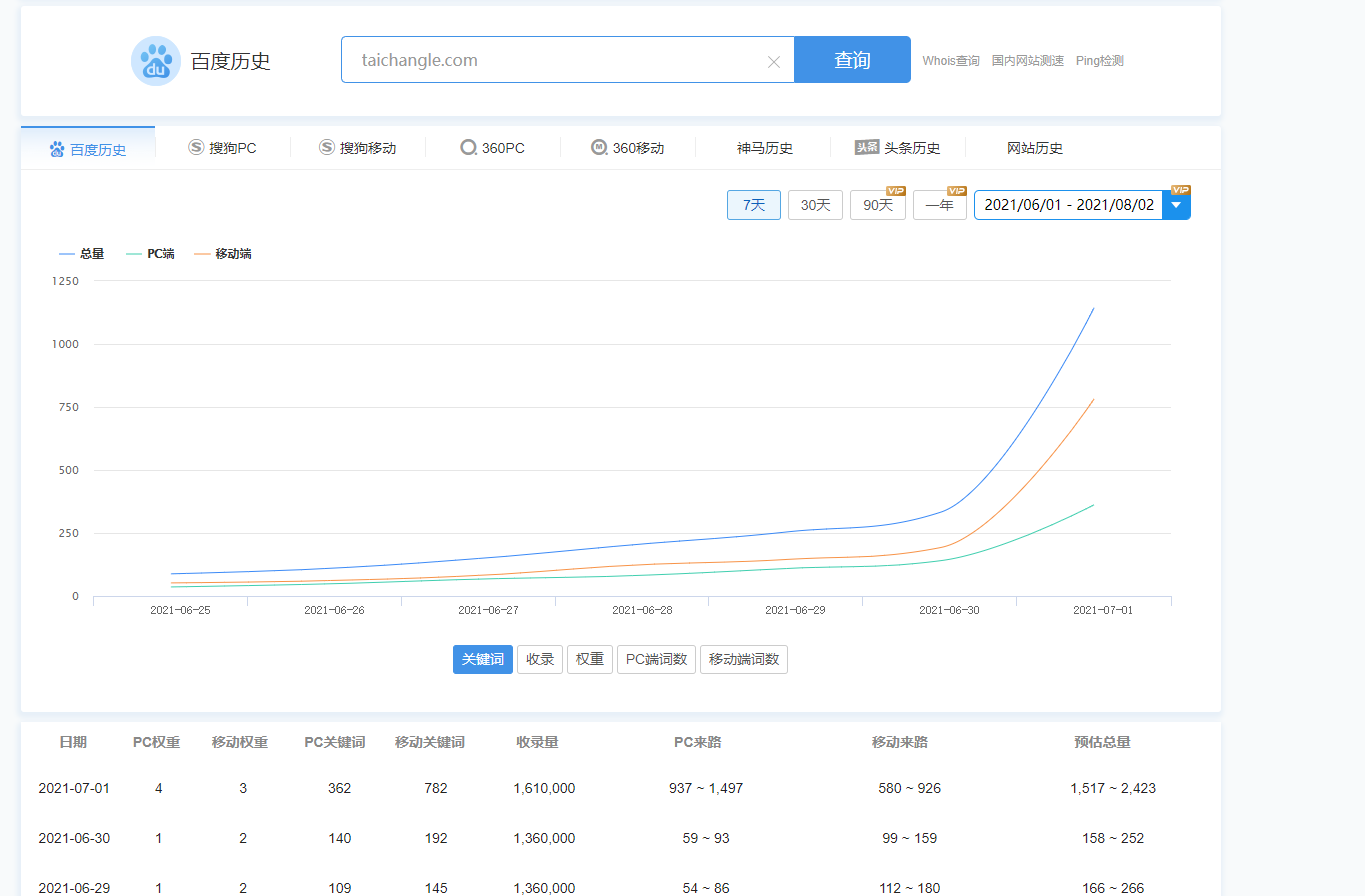Viewport: 1365px width, 896px height.
Task: Click the 937 ~ 1,497 PC来路 cell
Action: pyautogui.click(x=706, y=788)
